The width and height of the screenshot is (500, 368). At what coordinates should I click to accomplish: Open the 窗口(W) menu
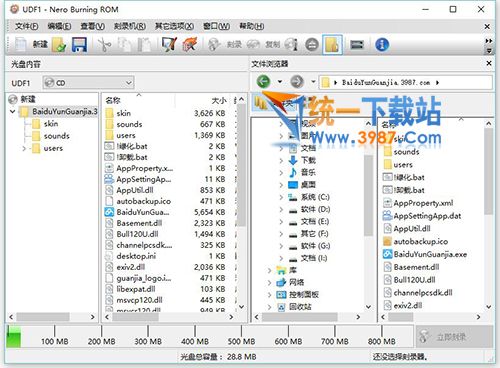(216, 26)
